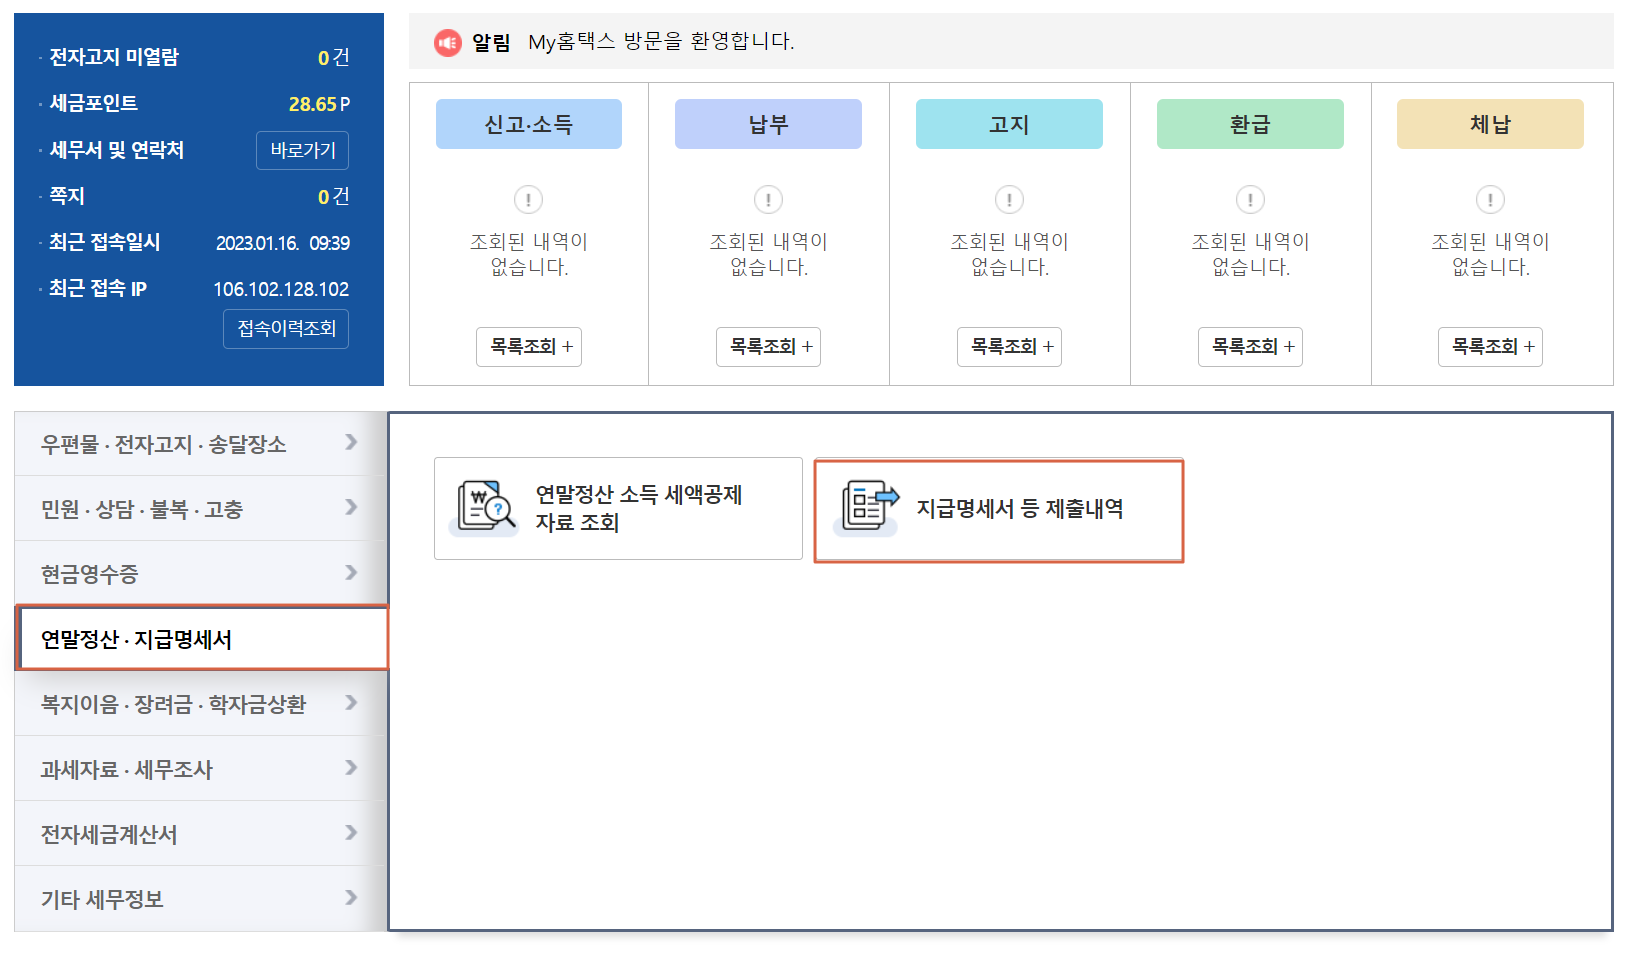This screenshot has width=1632, height=956.
Task: Click 목록조회 + under 체납
Action: (x=1490, y=347)
